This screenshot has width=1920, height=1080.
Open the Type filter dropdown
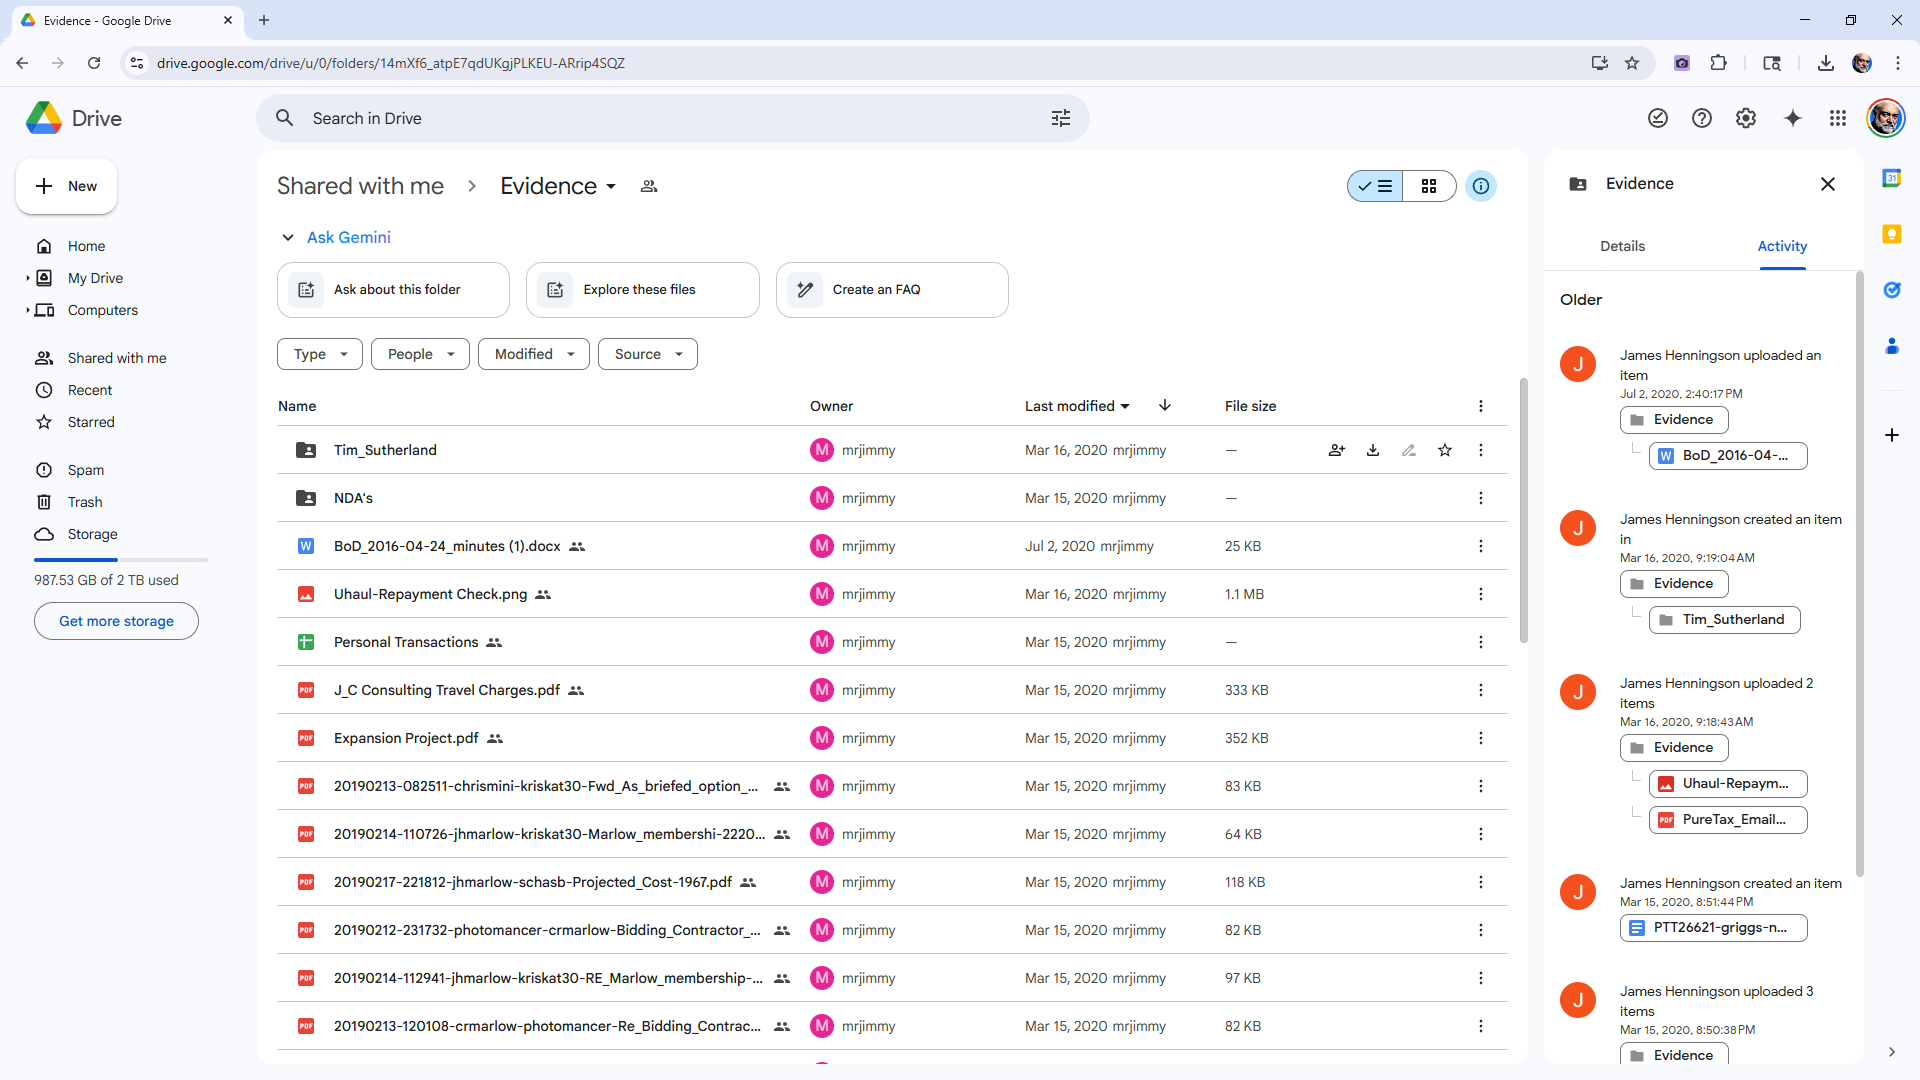[320, 354]
